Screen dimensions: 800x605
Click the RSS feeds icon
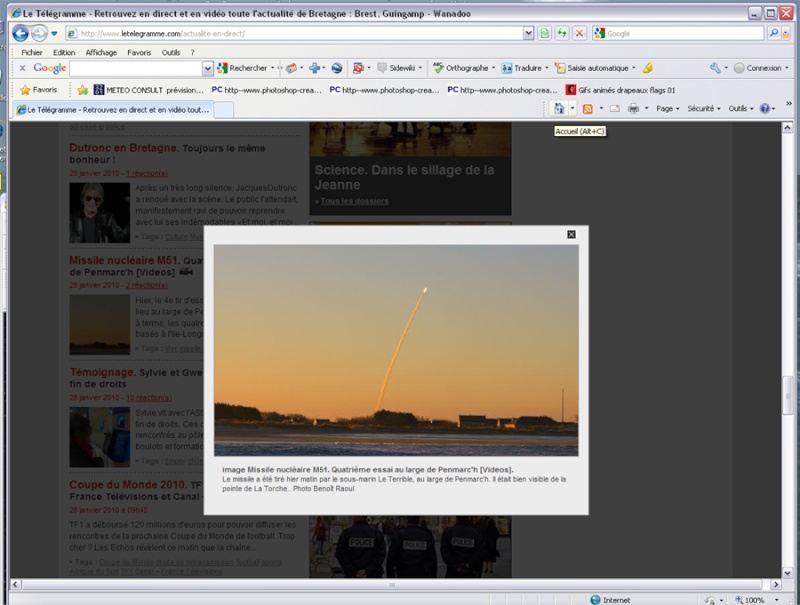(588, 109)
